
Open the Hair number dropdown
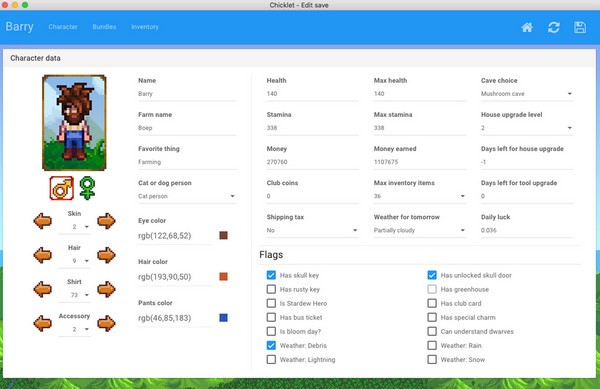74,261
